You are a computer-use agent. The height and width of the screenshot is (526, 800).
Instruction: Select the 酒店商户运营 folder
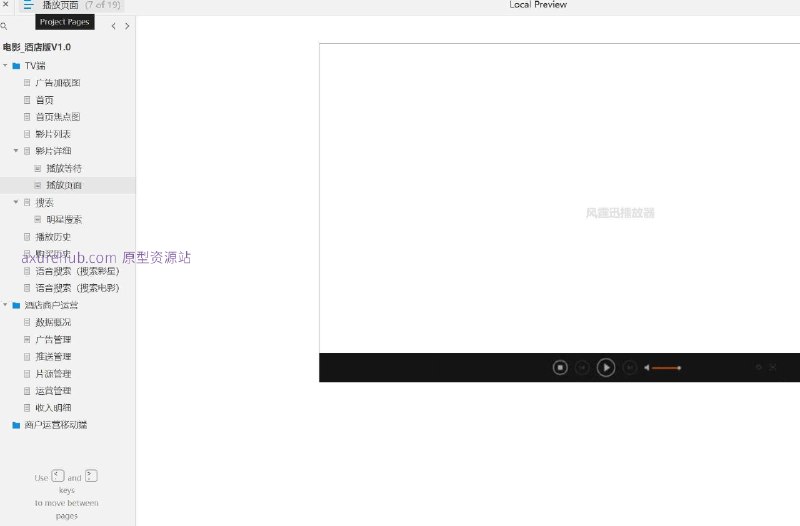51,305
